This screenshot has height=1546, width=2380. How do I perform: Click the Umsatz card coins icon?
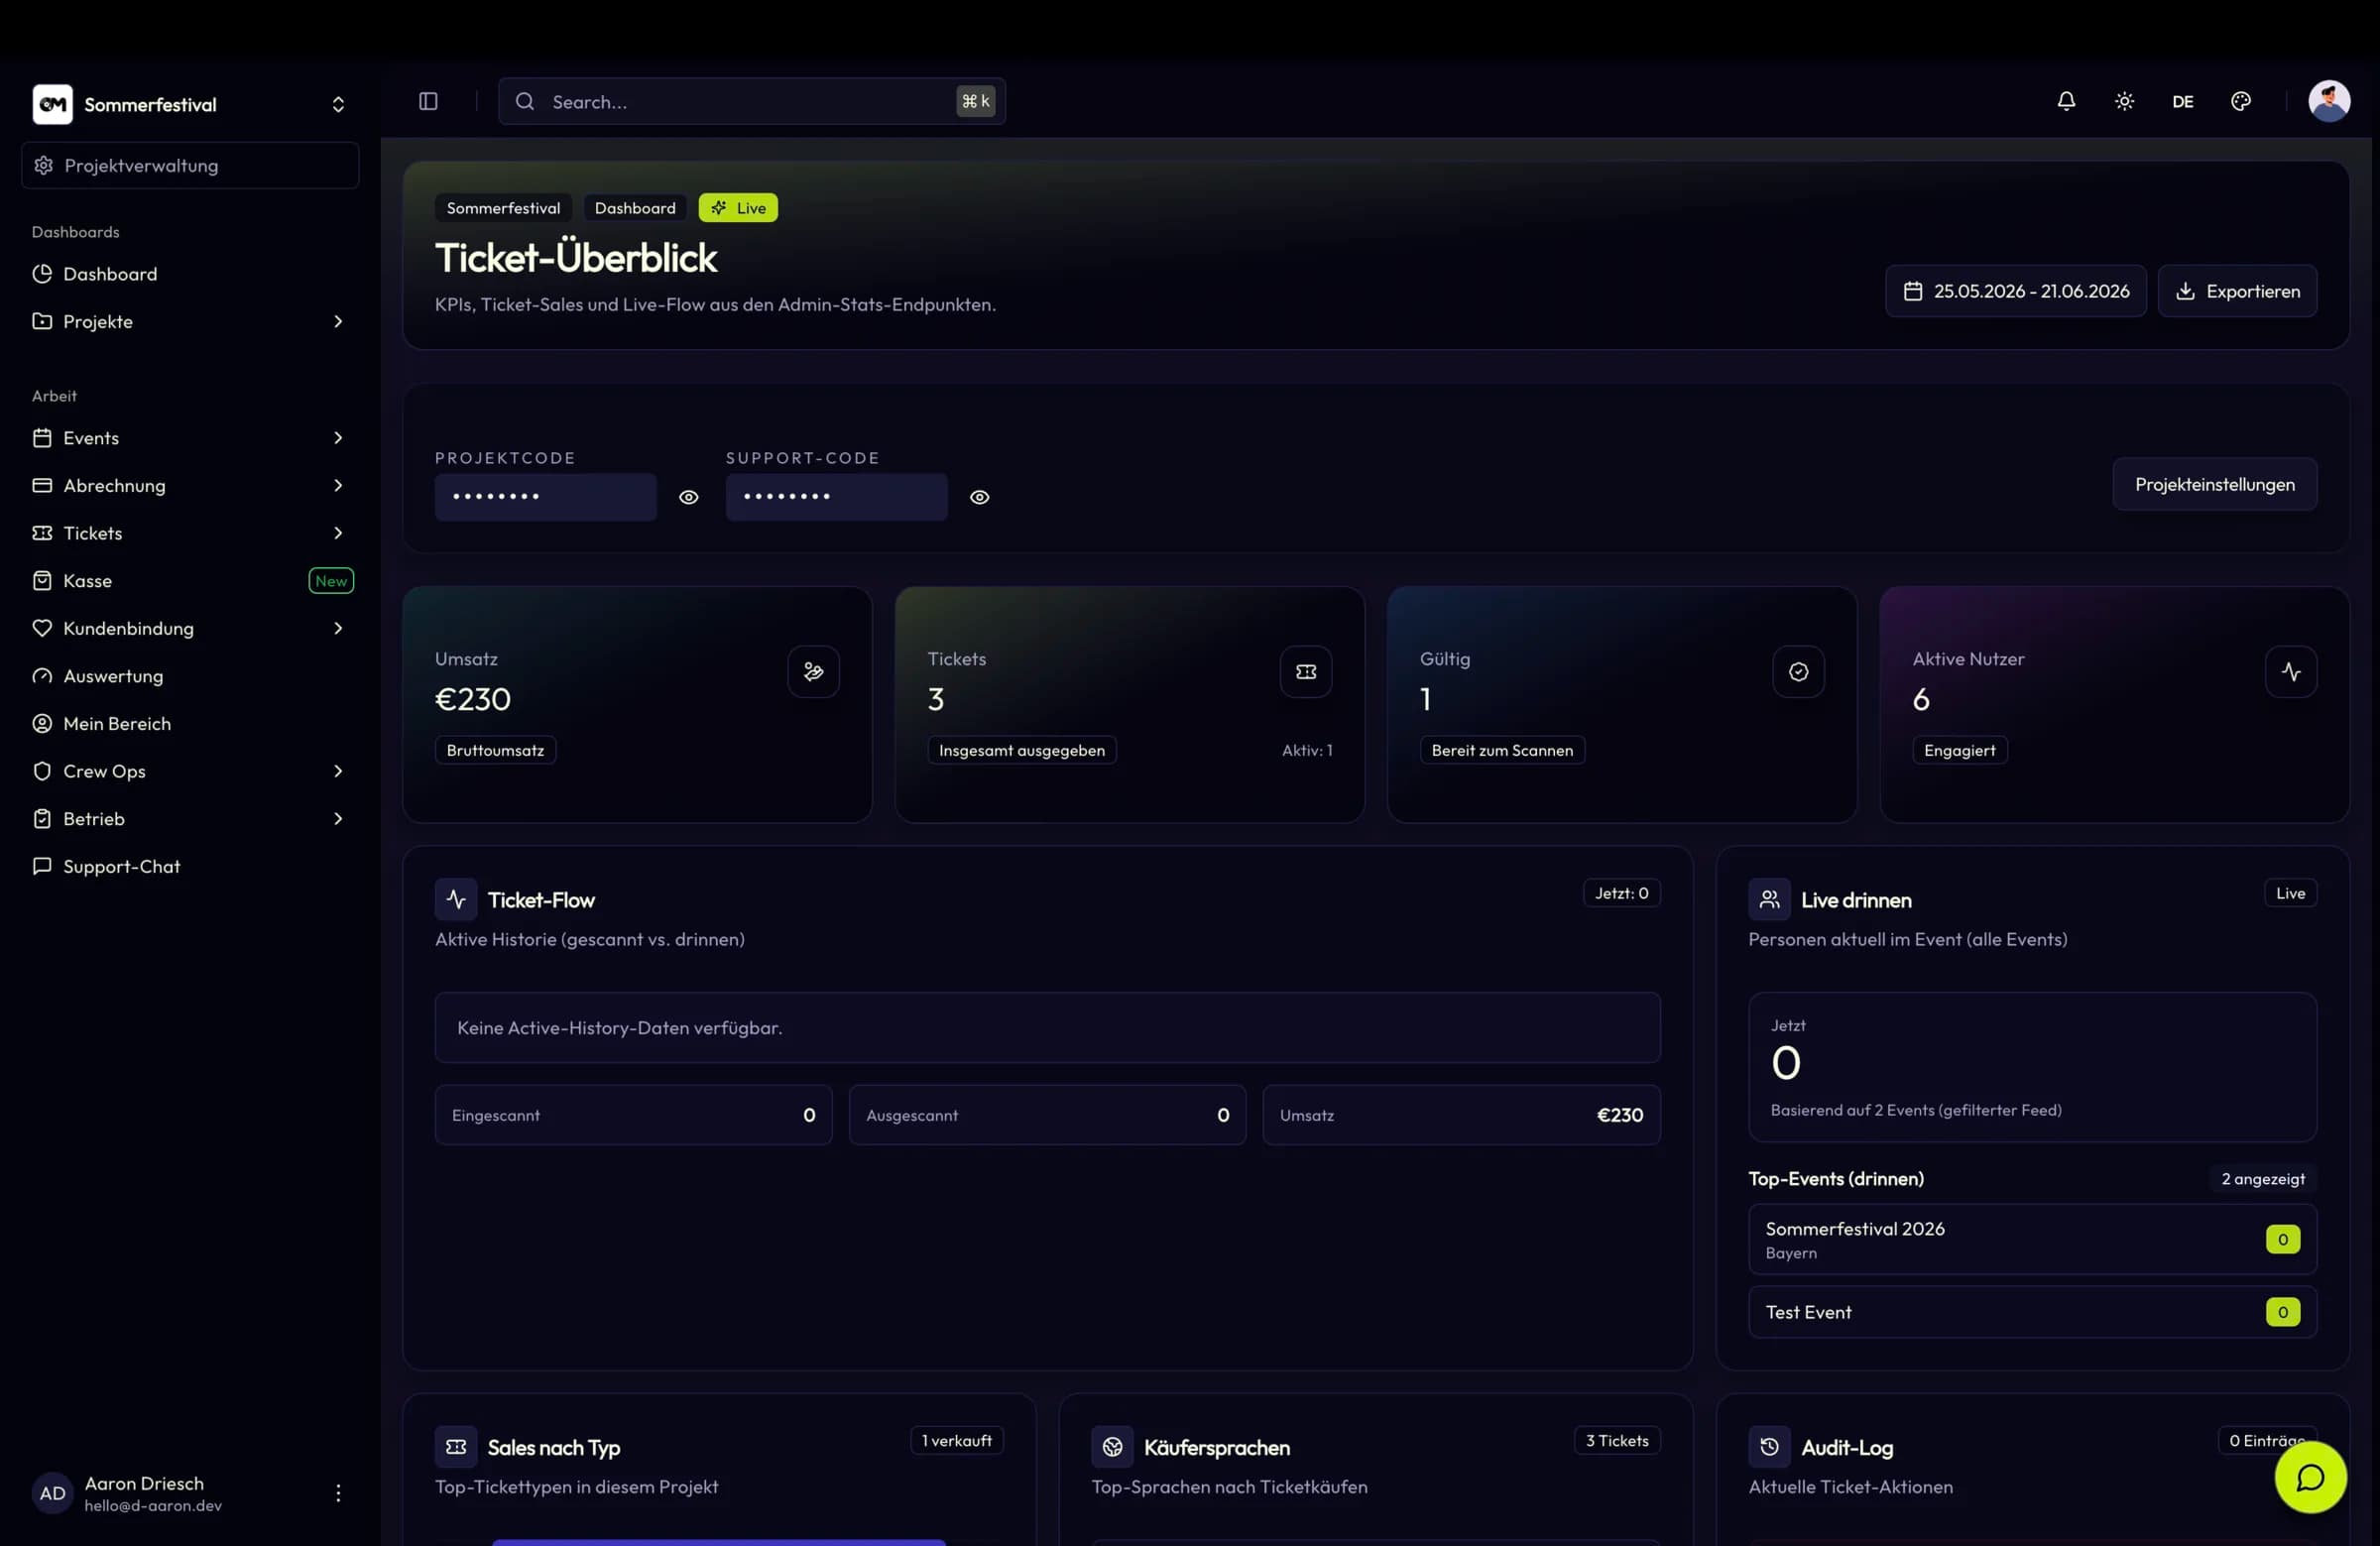813,671
